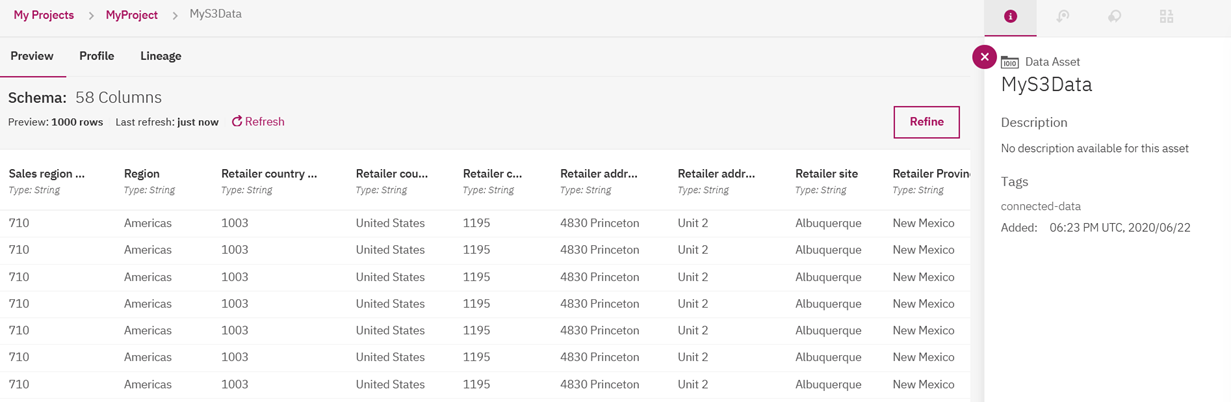The height and width of the screenshot is (402, 1231).
Task: Select the Preview tab
Action: click(x=32, y=56)
